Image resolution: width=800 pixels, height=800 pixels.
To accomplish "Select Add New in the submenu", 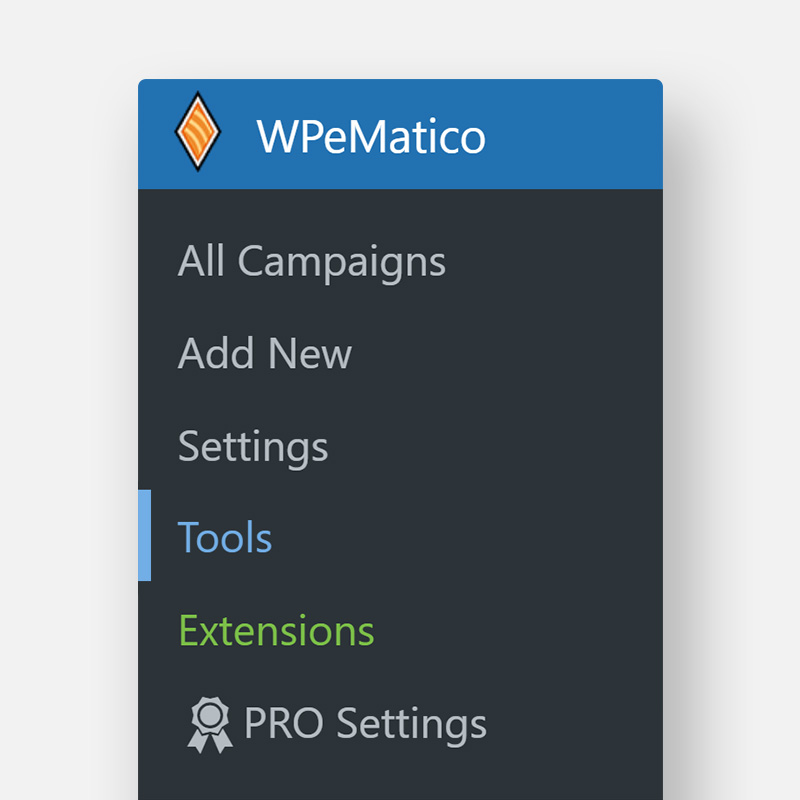I will point(265,354).
